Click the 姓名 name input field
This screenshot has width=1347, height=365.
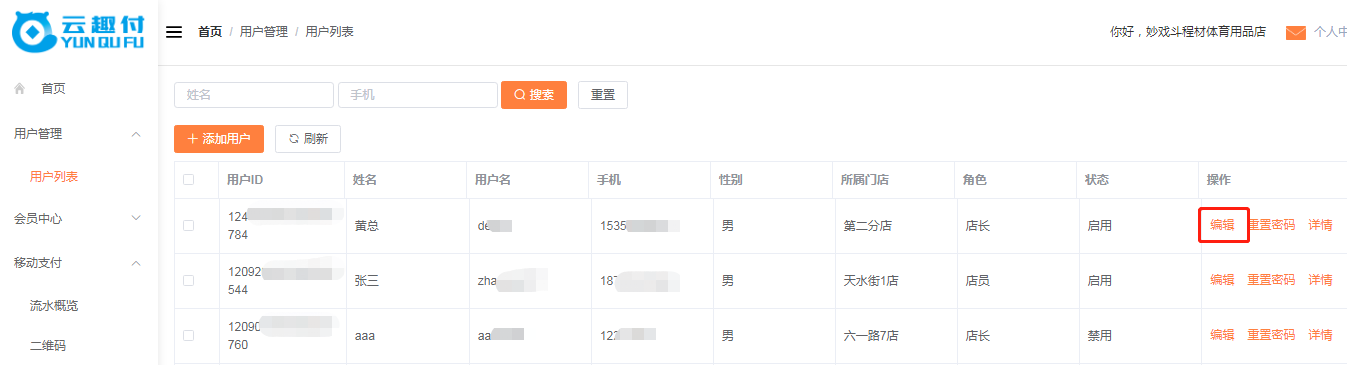254,95
